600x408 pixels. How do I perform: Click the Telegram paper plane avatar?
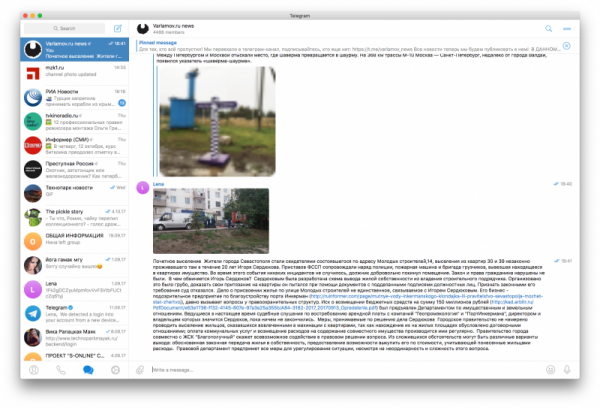[33, 313]
